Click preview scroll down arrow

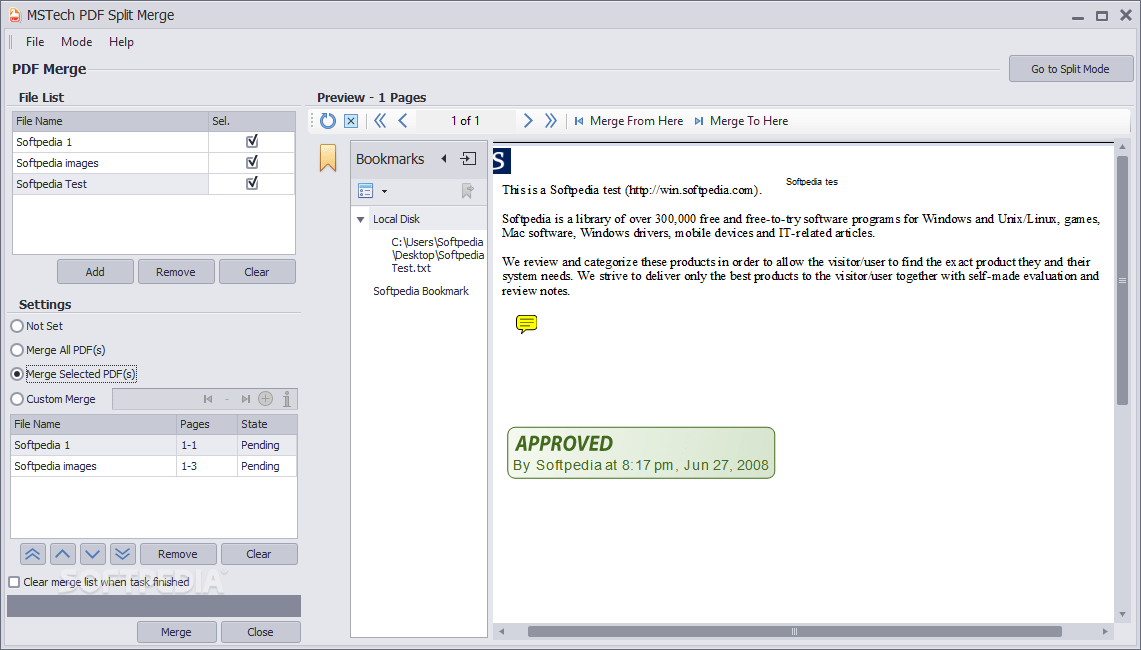click(x=1122, y=615)
